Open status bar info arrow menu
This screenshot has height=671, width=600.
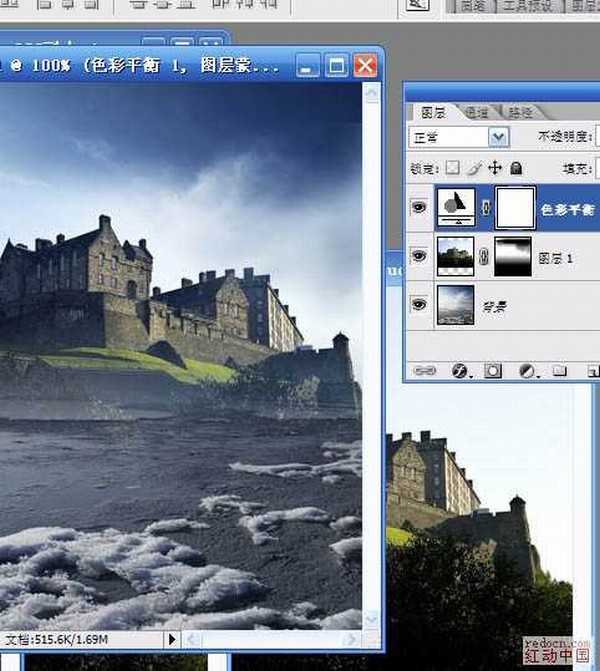pos(172,638)
